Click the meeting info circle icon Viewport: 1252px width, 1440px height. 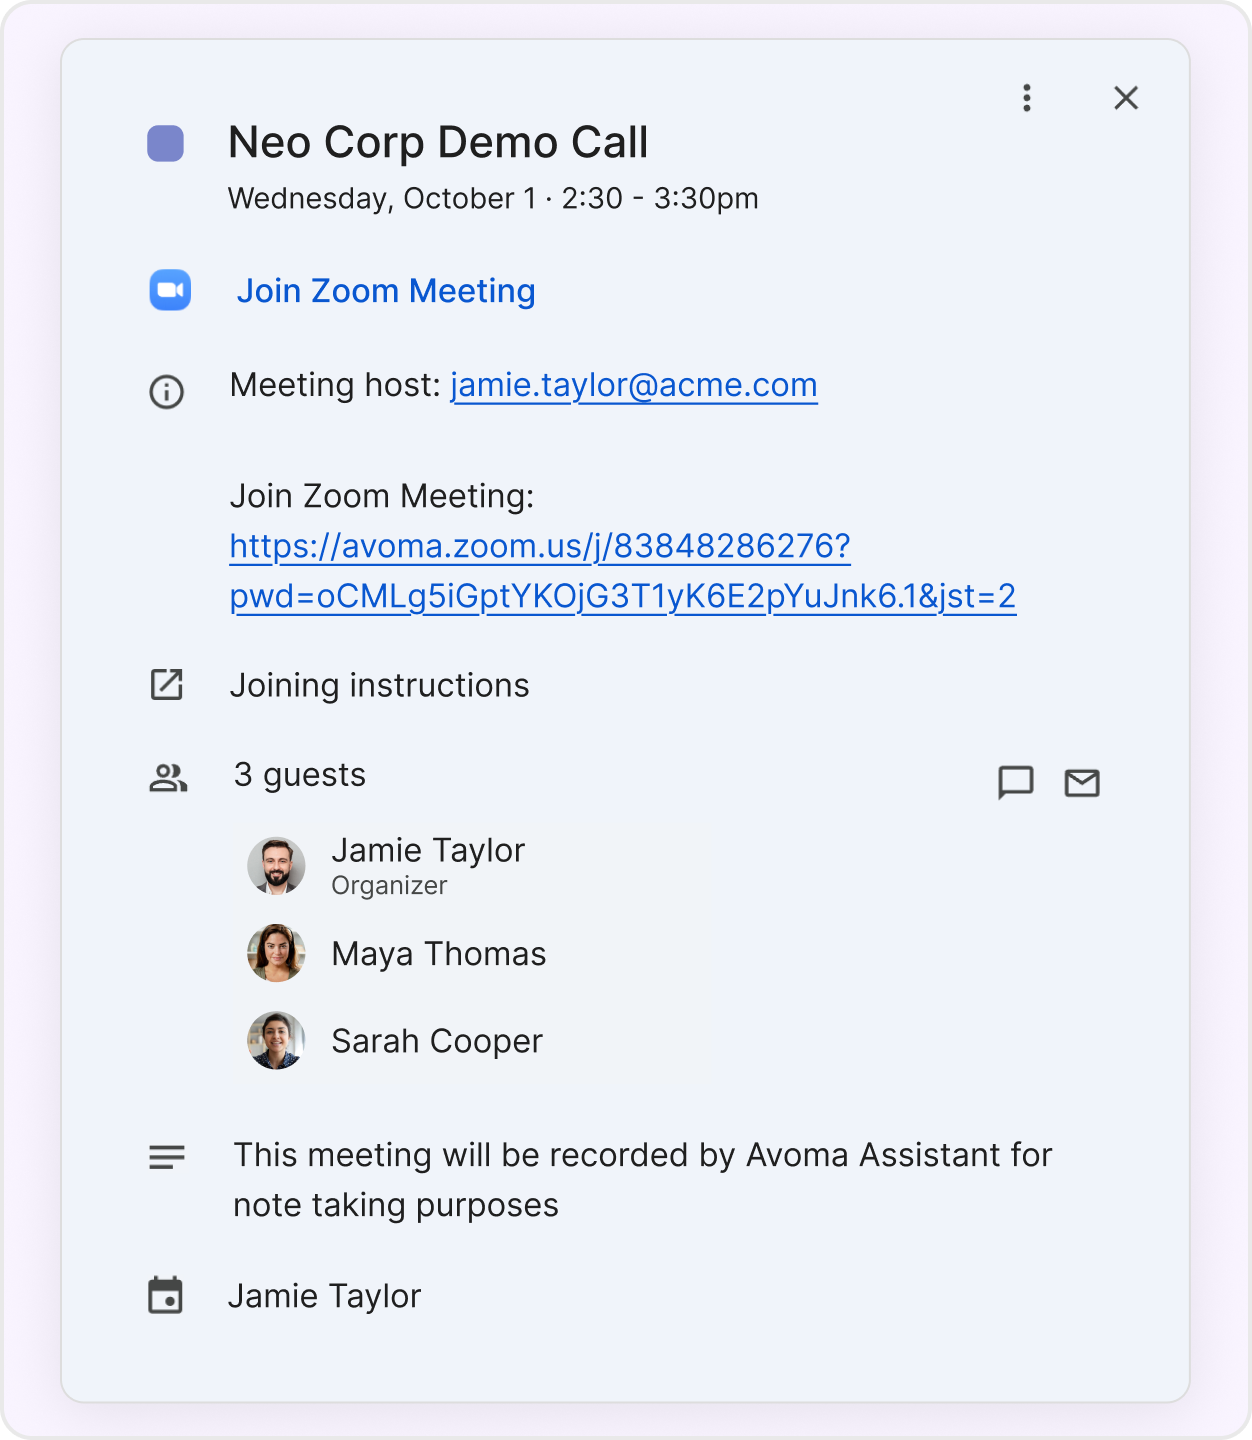(x=166, y=391)
